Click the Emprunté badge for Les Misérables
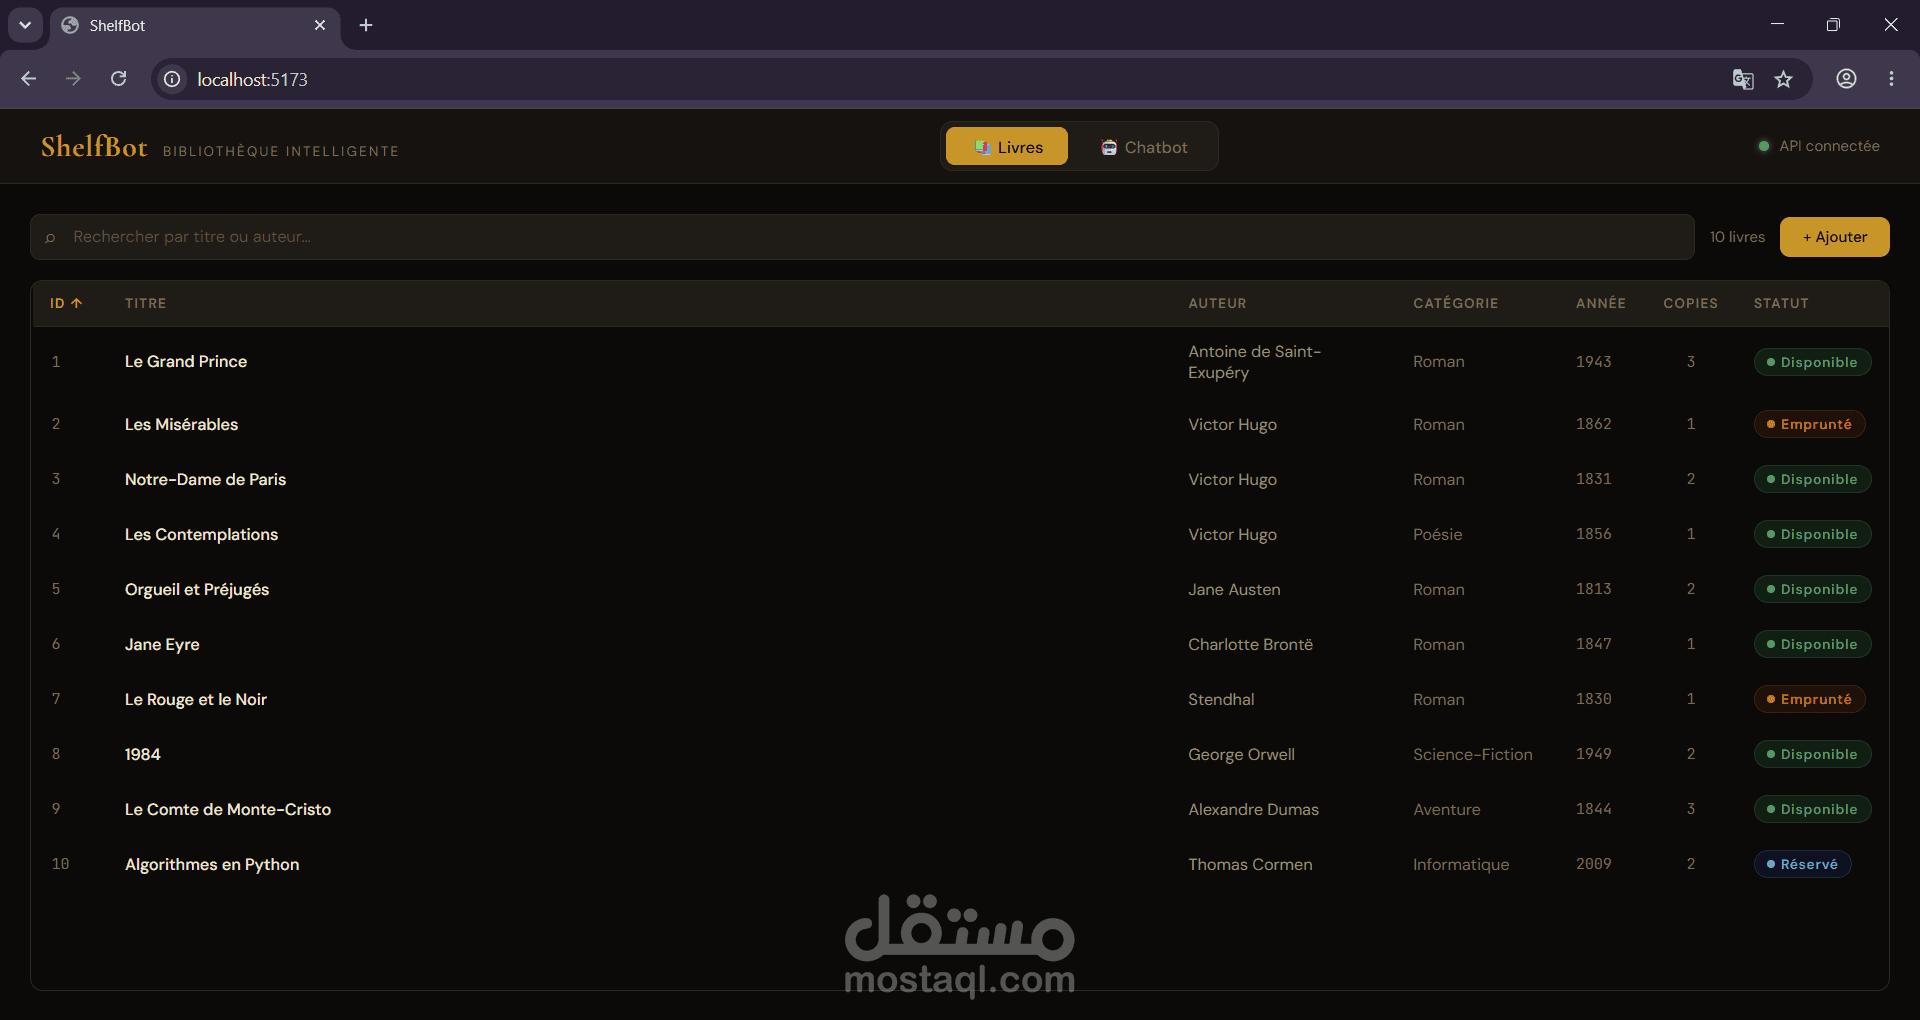This screenshot has height=1020, width=1920. [1809, 424]
